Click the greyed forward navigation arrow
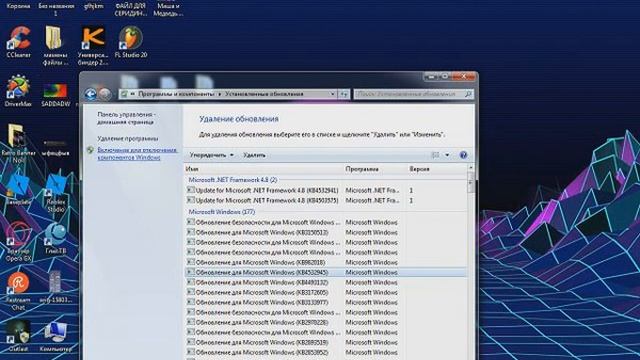The image size is (640, 360). click(105, 94)
